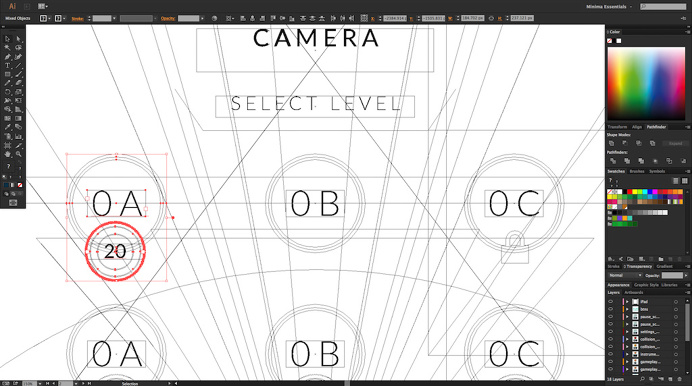Click horizontal align left icon in control bar
The height and width of the screenshot is (386, 692).
coord(243,19)
